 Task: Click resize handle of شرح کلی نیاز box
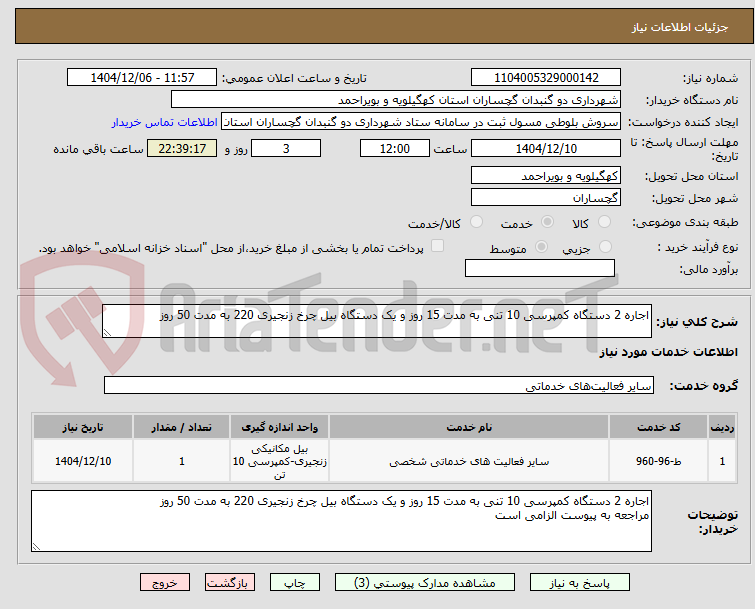click(107, 333)
